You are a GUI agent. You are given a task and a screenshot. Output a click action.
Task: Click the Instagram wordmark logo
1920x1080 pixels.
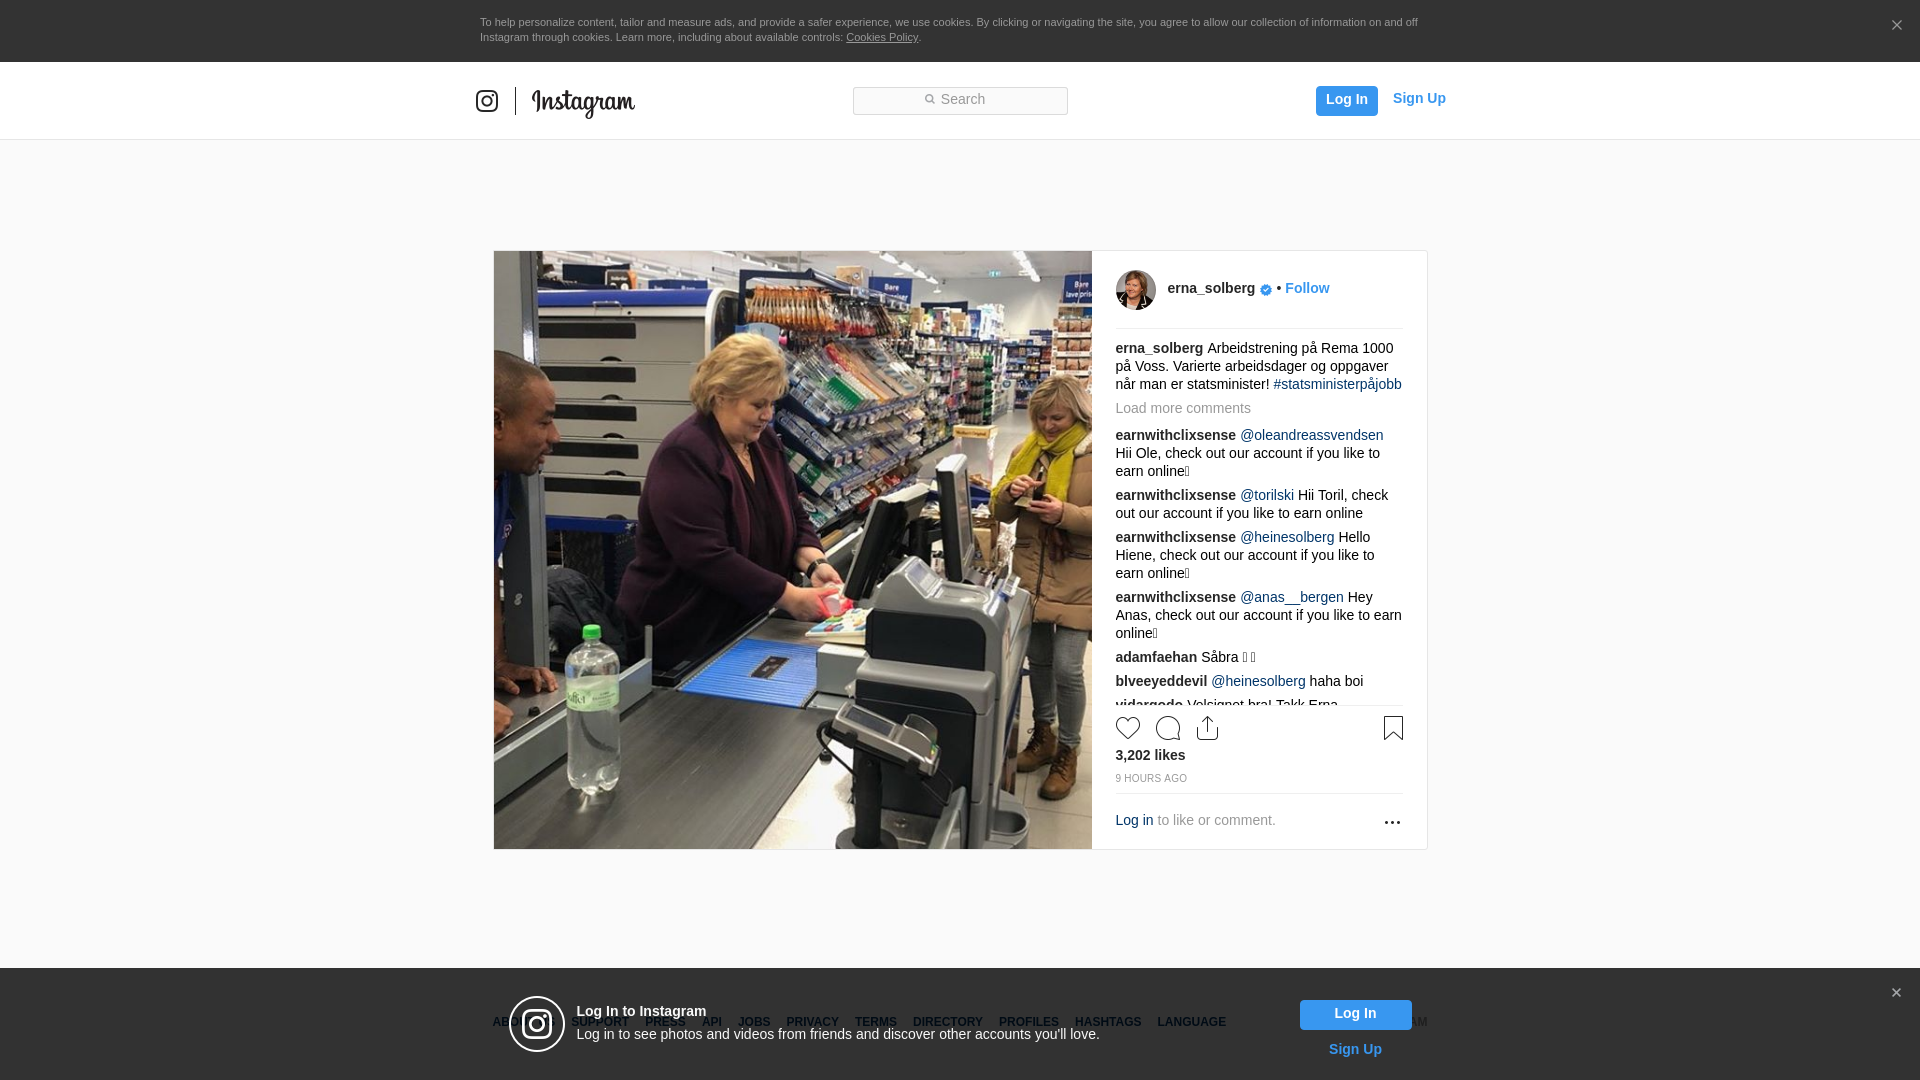click(583, 103)
